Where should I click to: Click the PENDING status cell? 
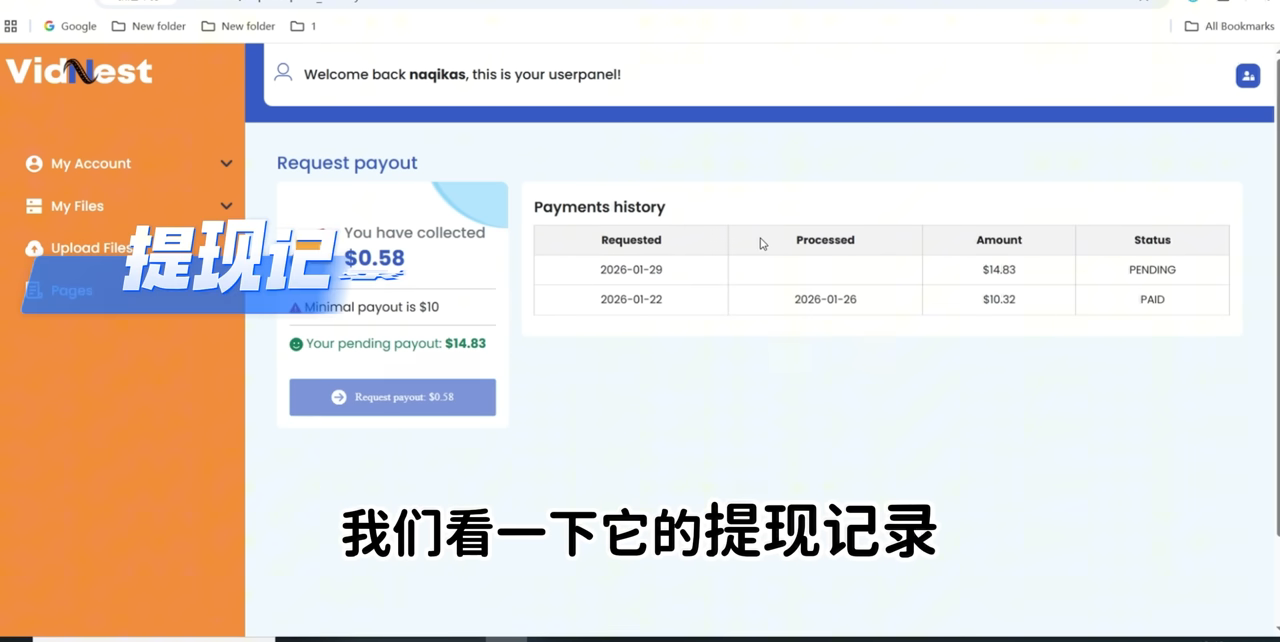pyautogui.click(x=1152, y=270)
